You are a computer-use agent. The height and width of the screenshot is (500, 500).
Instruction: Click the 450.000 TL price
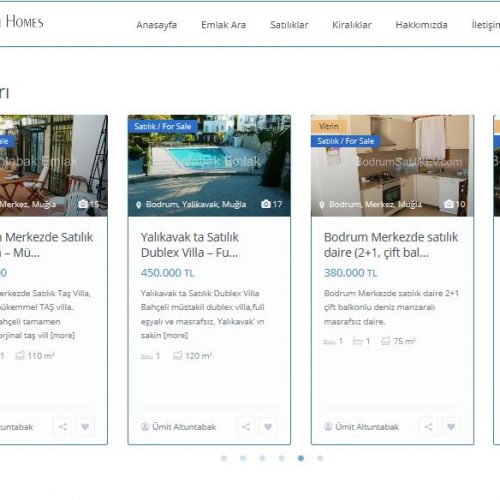point(167,273)
